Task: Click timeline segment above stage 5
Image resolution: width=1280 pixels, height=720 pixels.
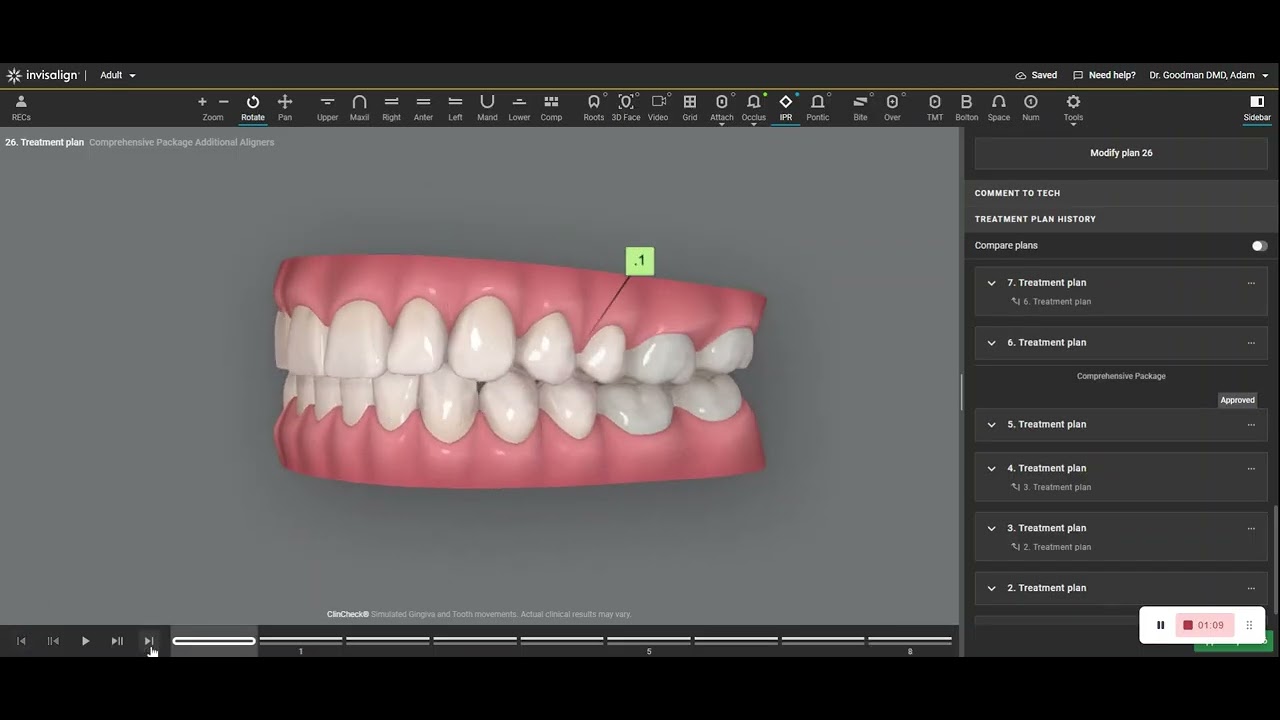Action: (649, 640)
